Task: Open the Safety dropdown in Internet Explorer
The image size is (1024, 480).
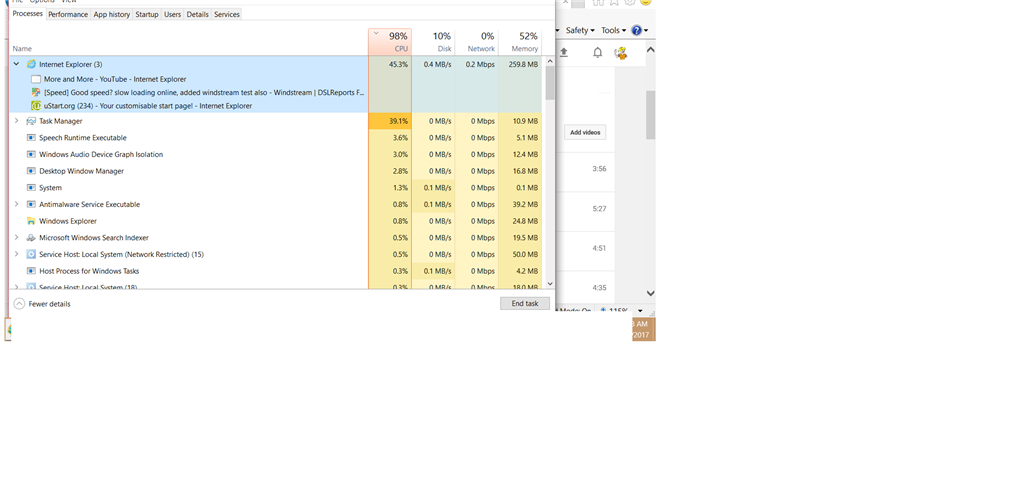Action: 580,30
